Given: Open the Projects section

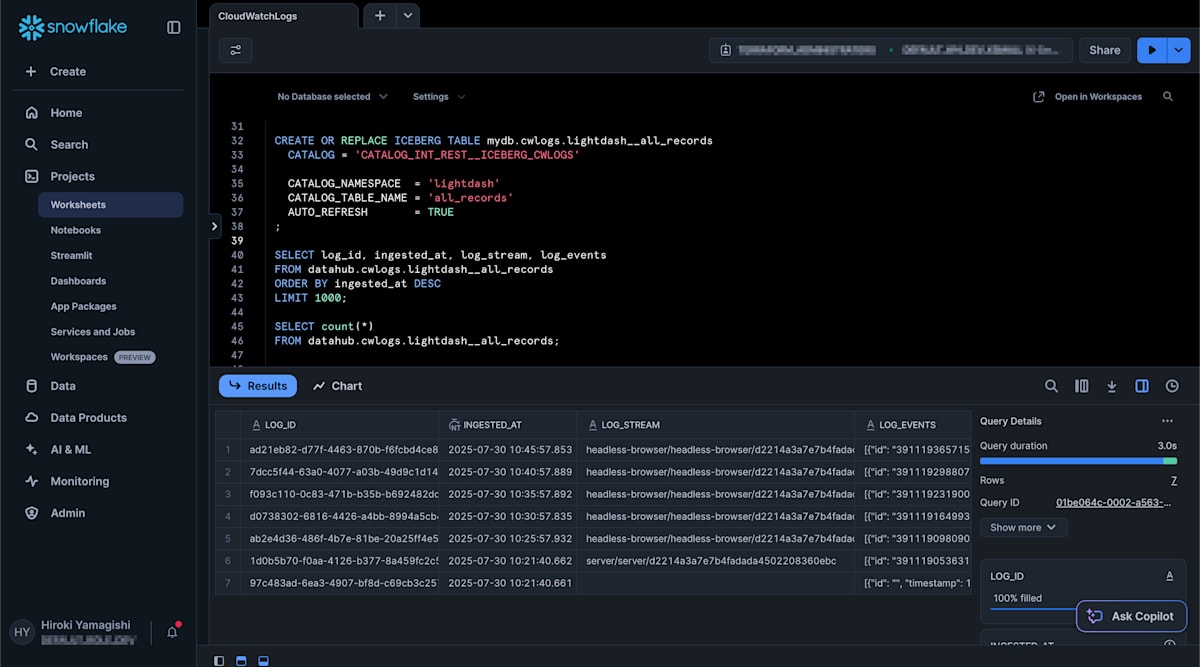Looking at the screenshot, I should [x=72, y=176].
